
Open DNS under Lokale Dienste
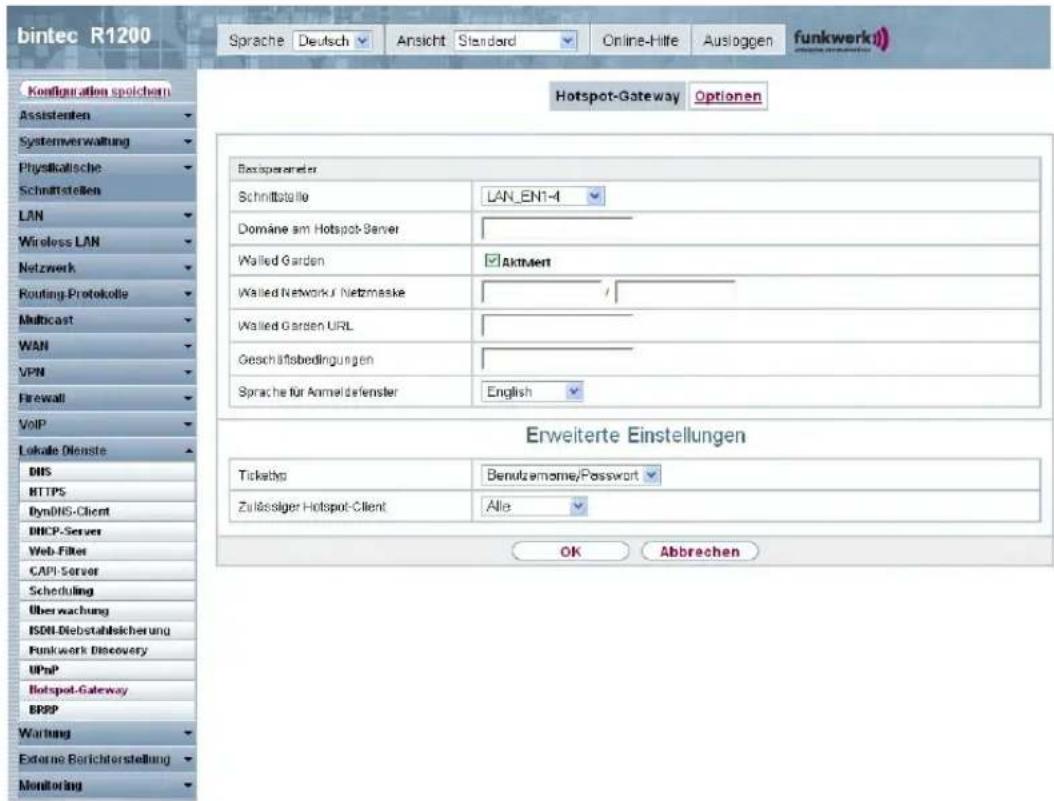(108, 472)
